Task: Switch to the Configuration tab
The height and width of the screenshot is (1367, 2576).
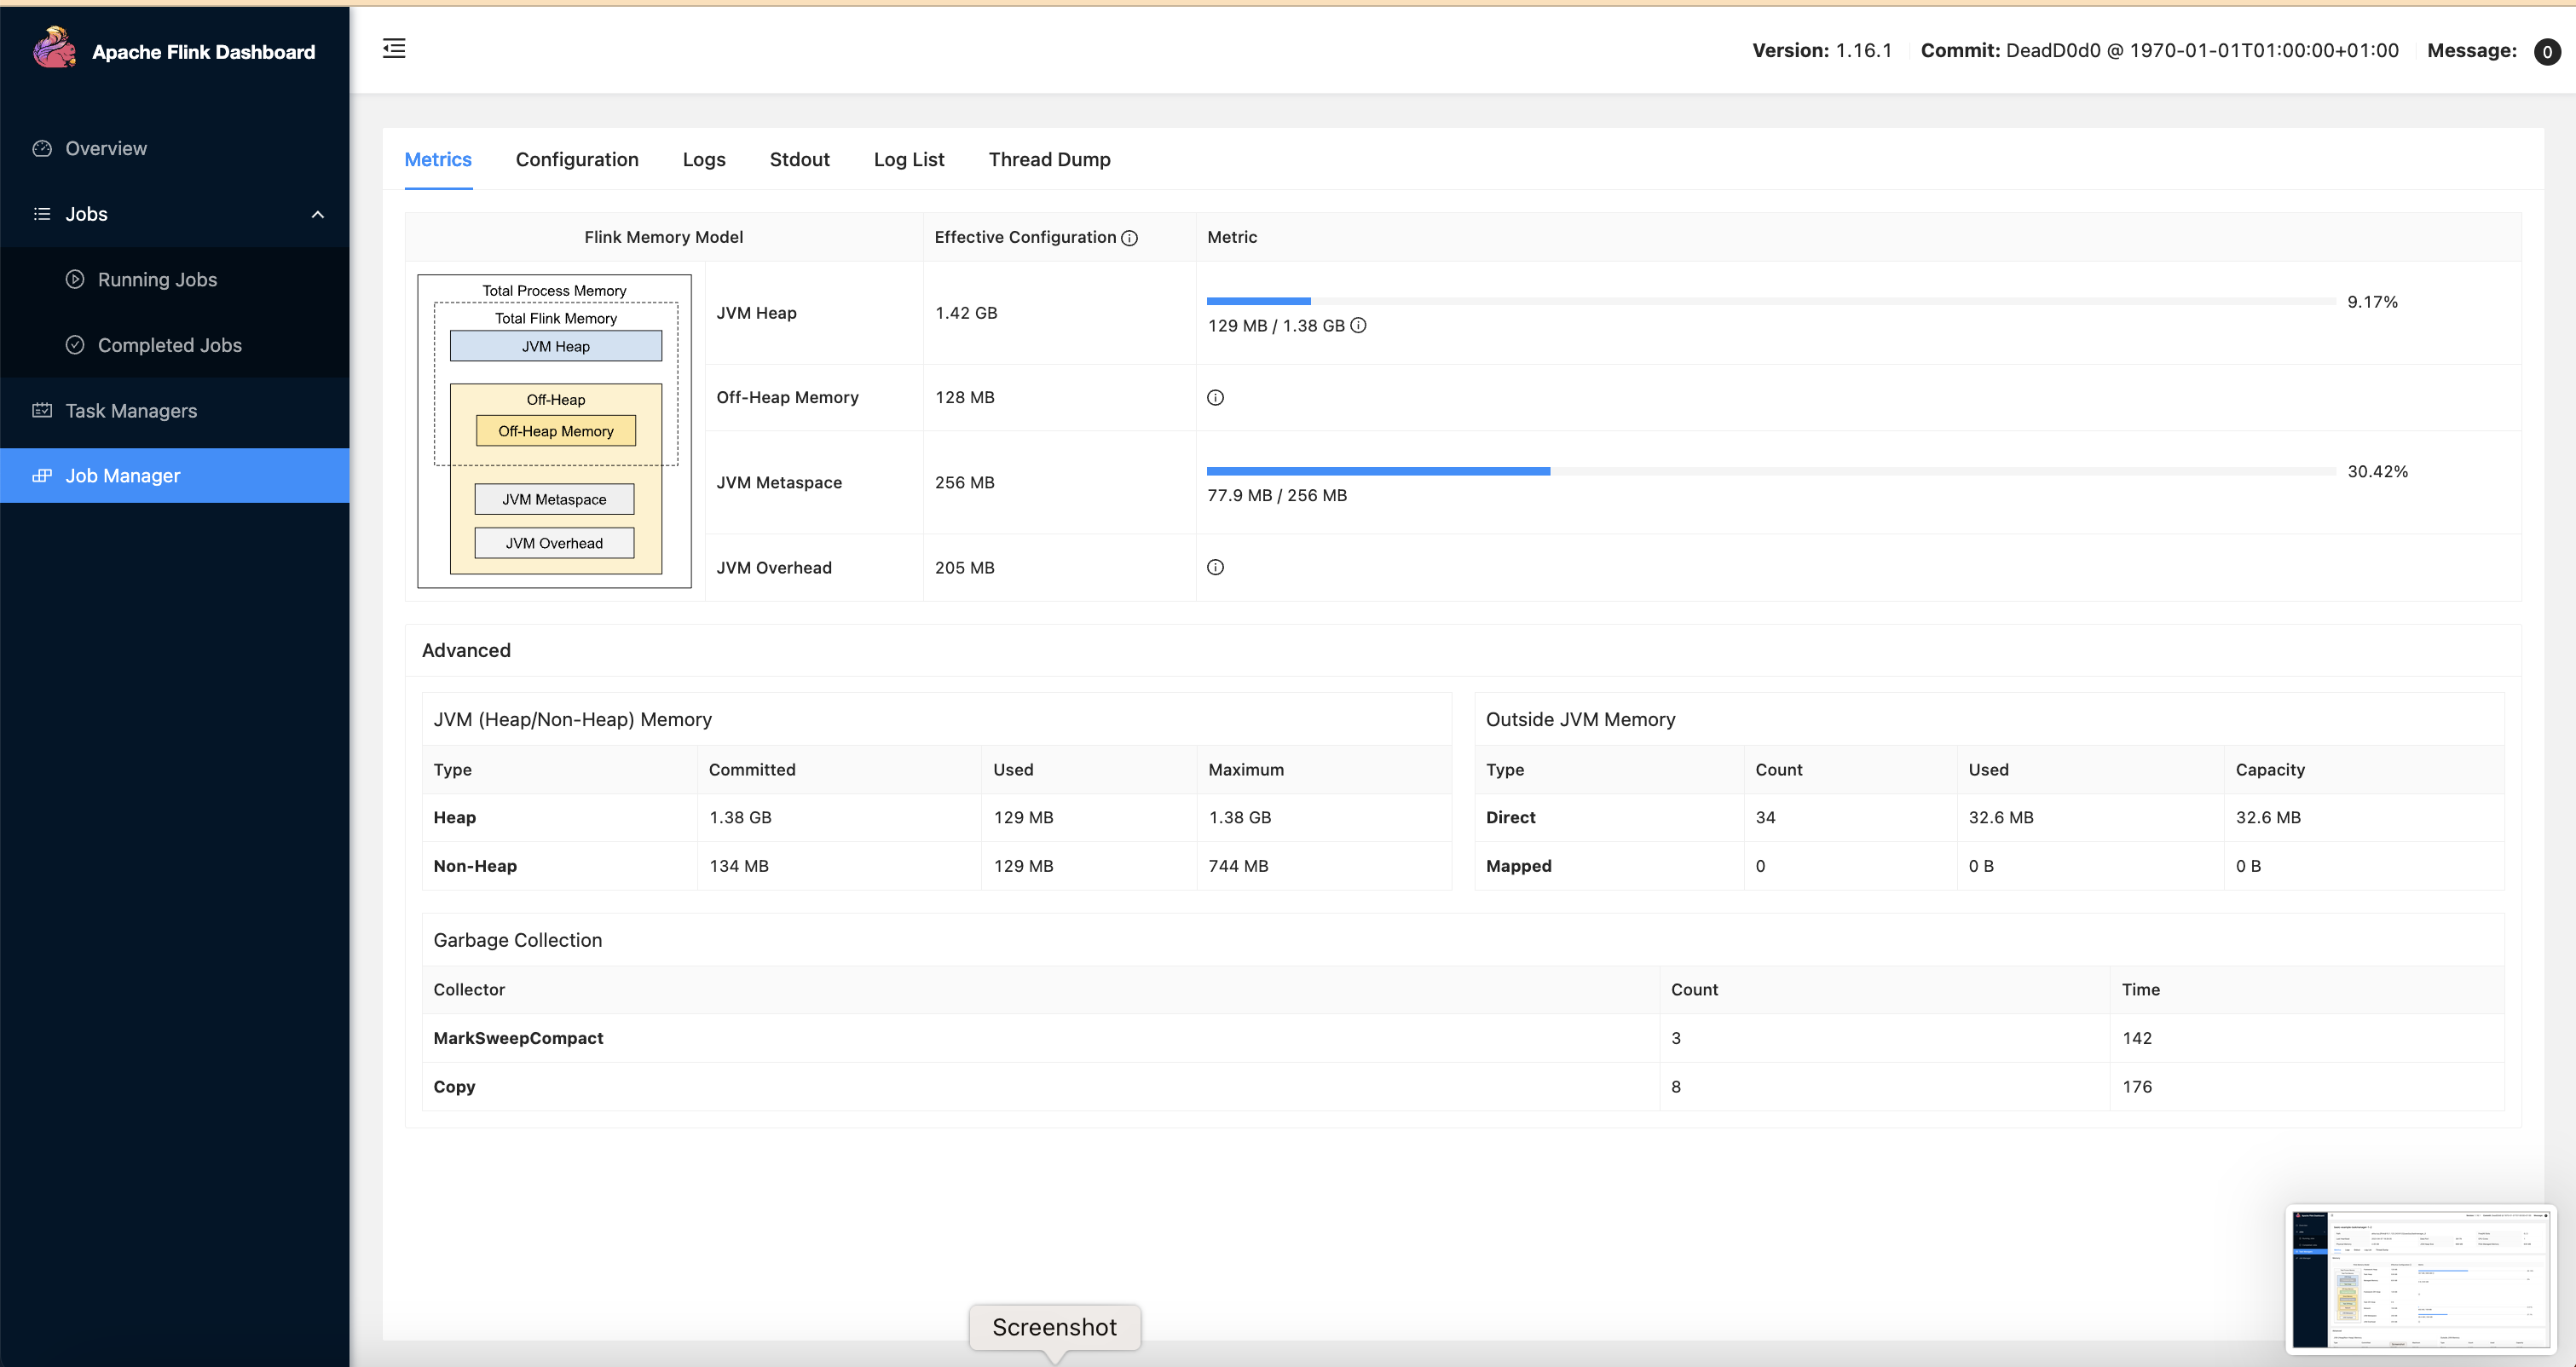Action: click(x=577, y=159)
